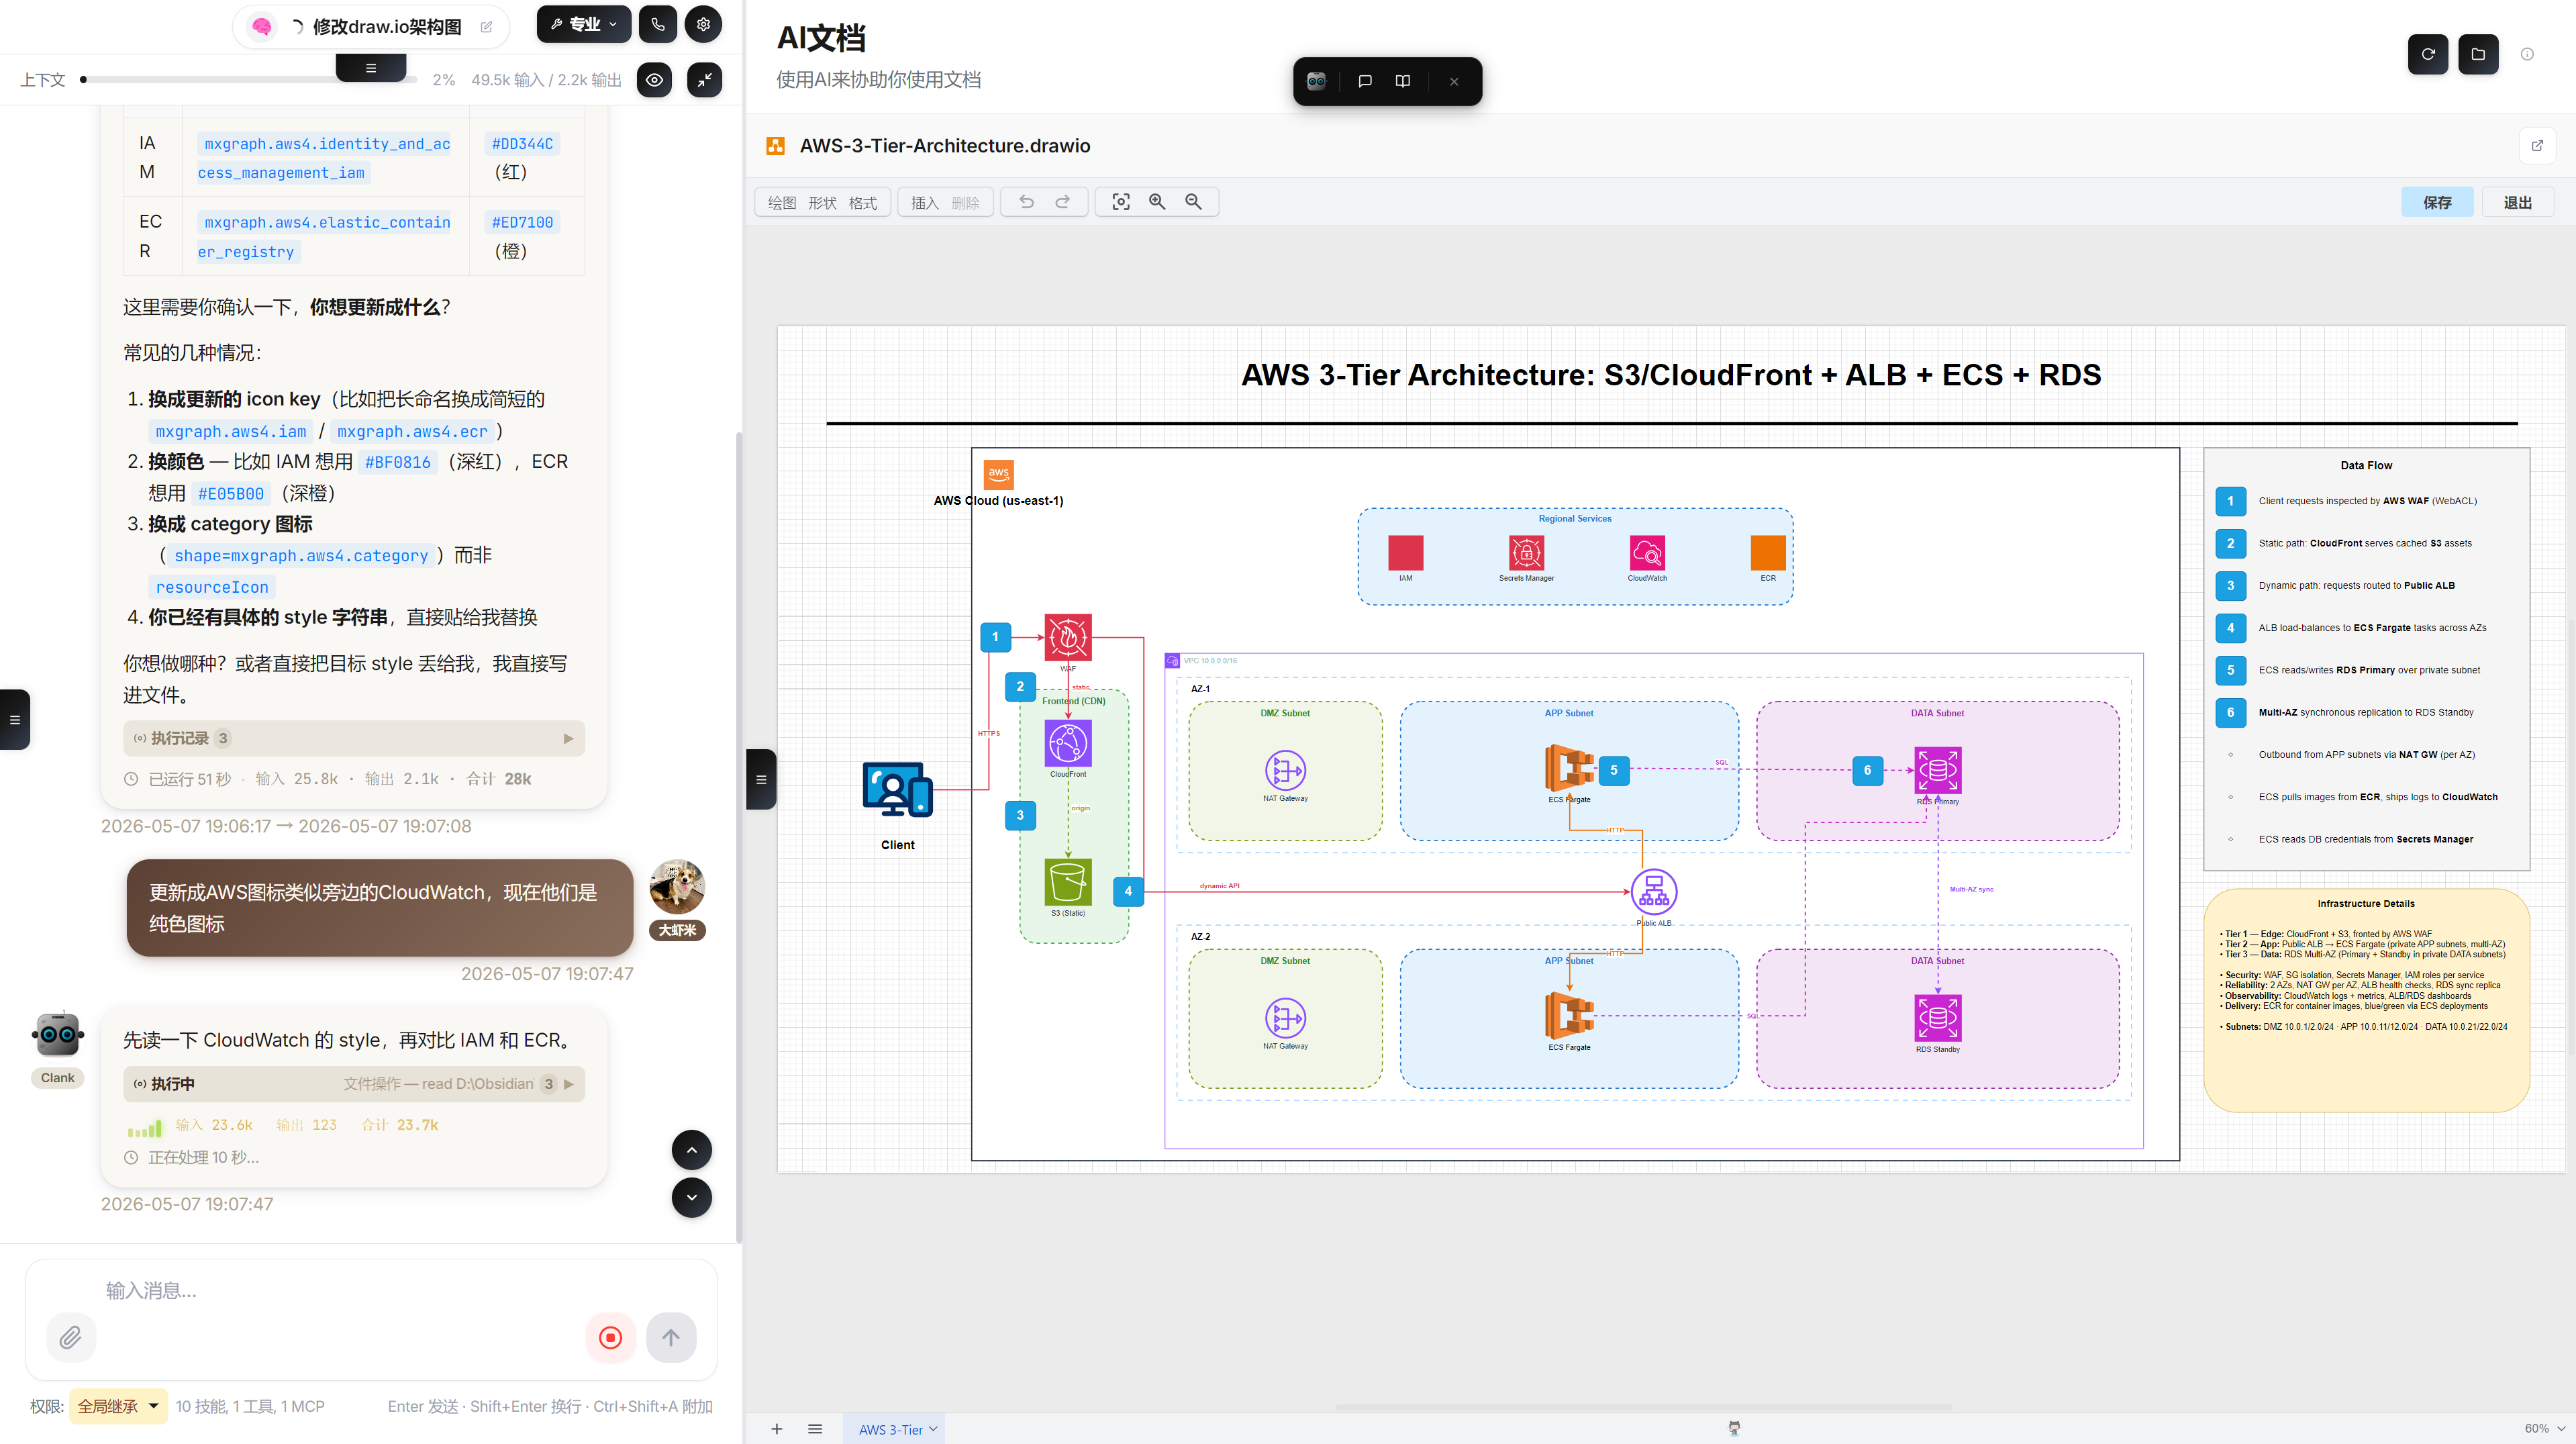This screenshot has height=1444, width=2576.
Task: Select the Secrets Manager icon in diagram
Action: pyautogui.click(x=1526, y=553)
